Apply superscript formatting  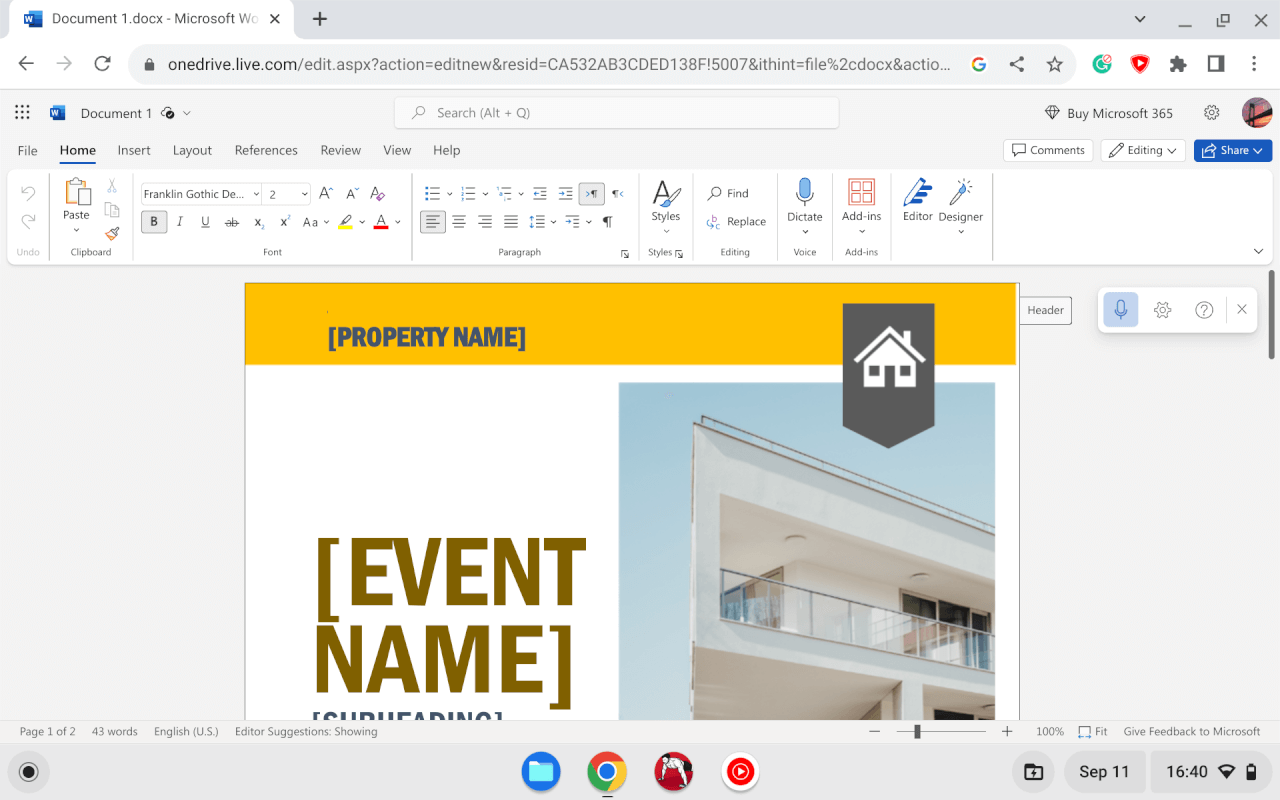click(285, 222)
